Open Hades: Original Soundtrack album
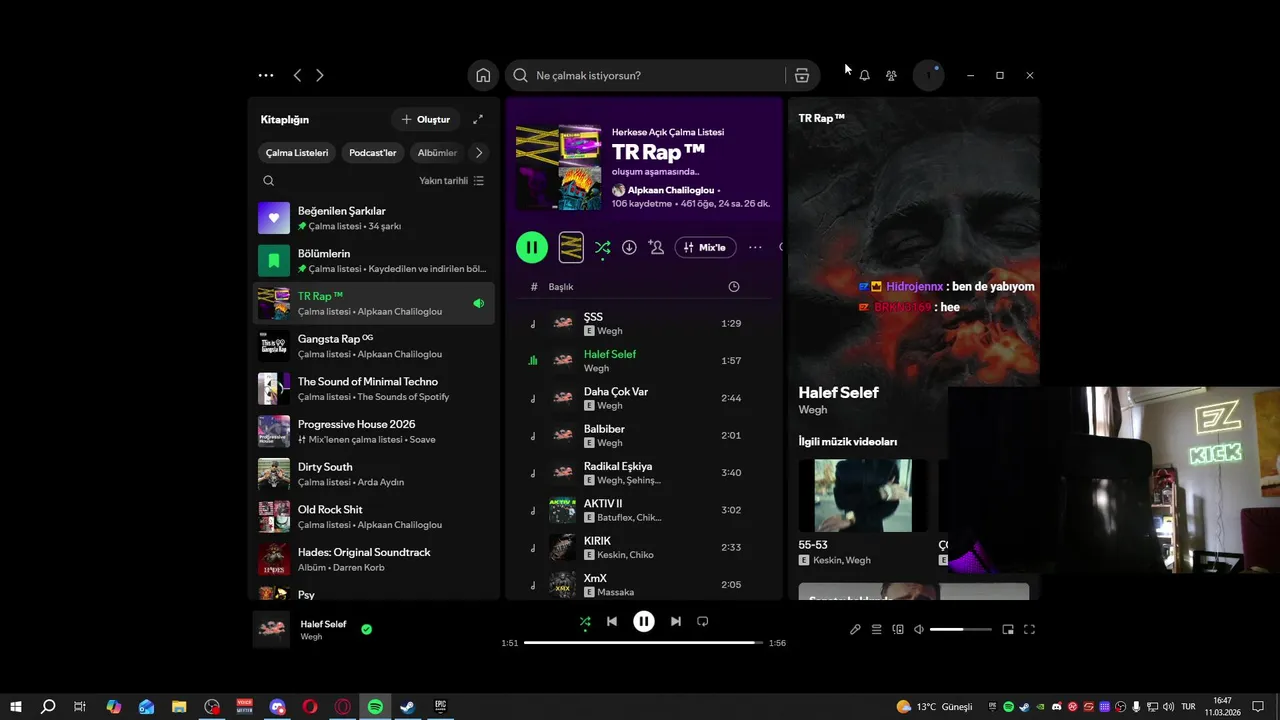Screen dimensions: 1280x720 374,559
